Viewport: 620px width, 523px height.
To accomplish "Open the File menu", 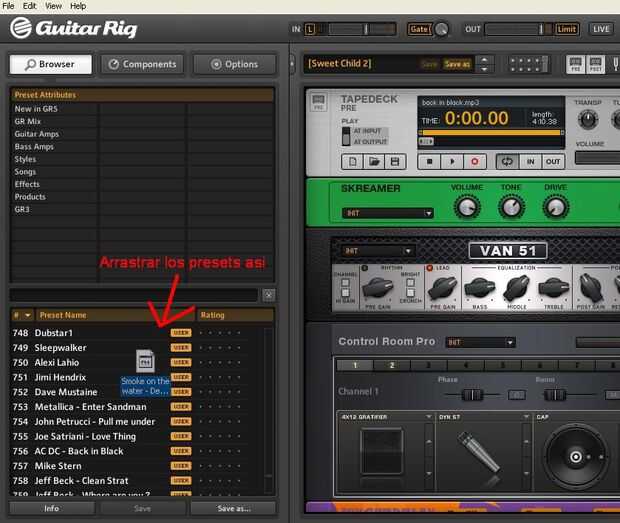I will [8, 6].
